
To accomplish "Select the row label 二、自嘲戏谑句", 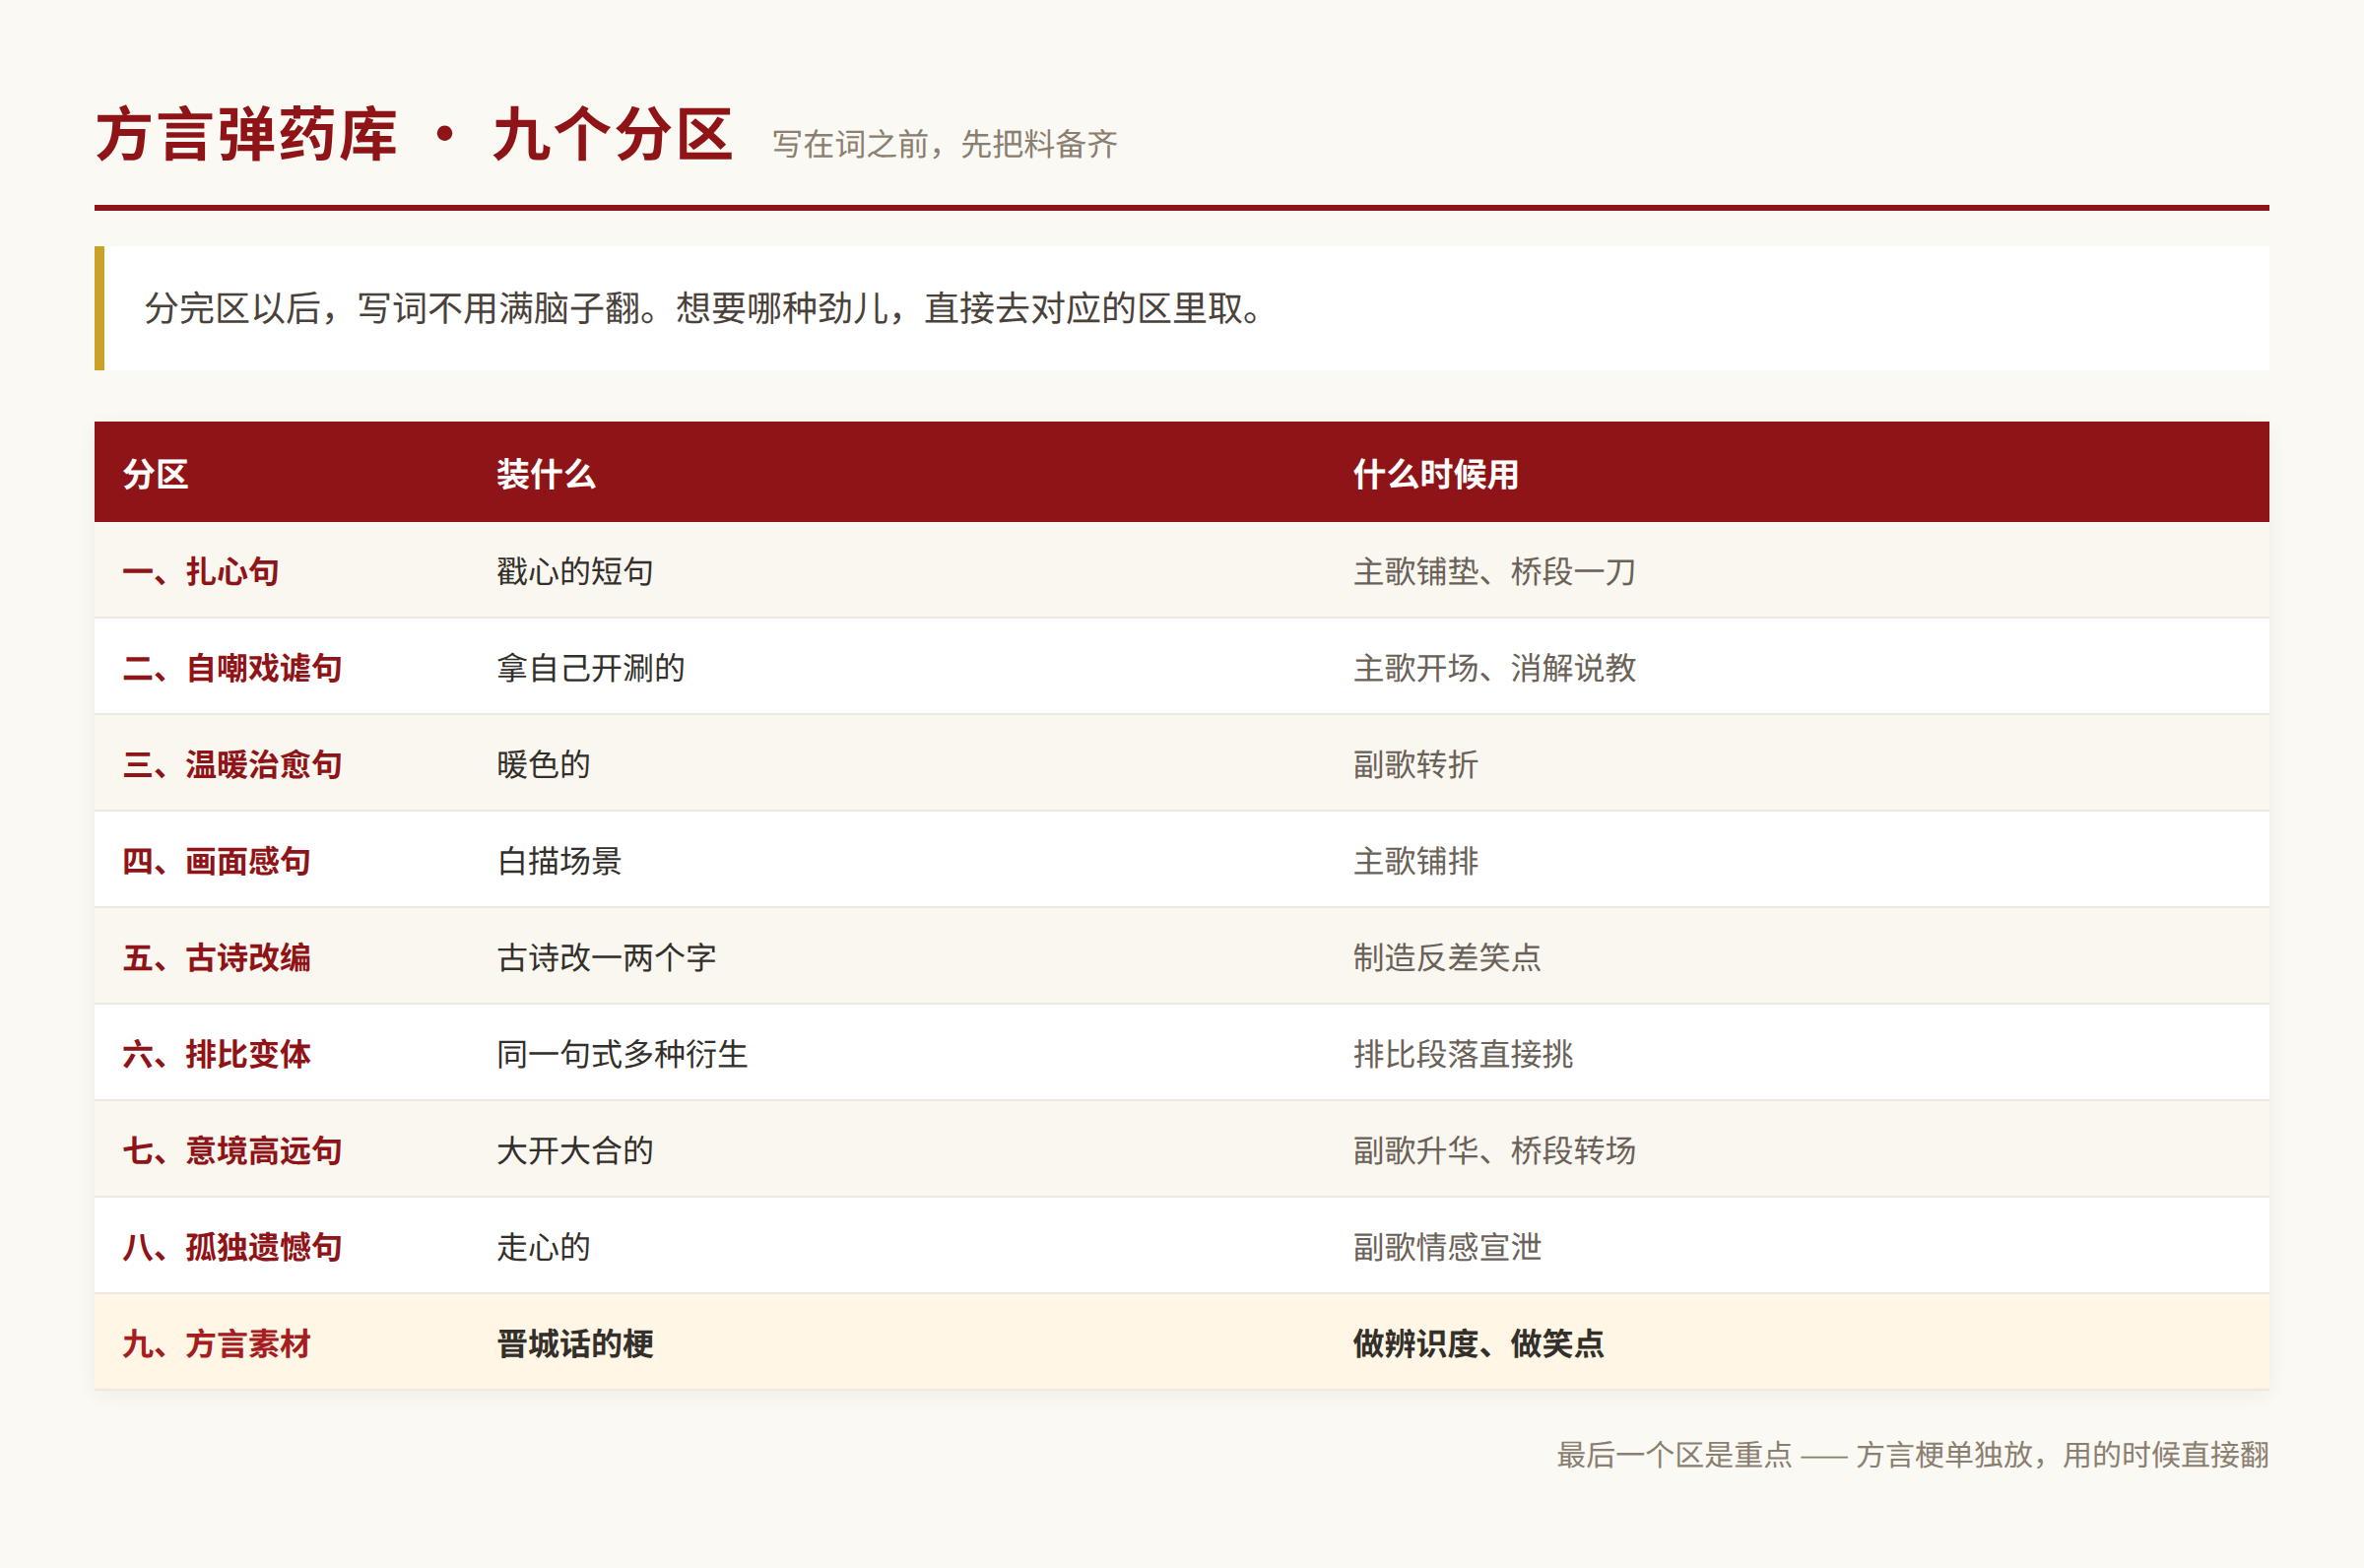I will 232,667.
